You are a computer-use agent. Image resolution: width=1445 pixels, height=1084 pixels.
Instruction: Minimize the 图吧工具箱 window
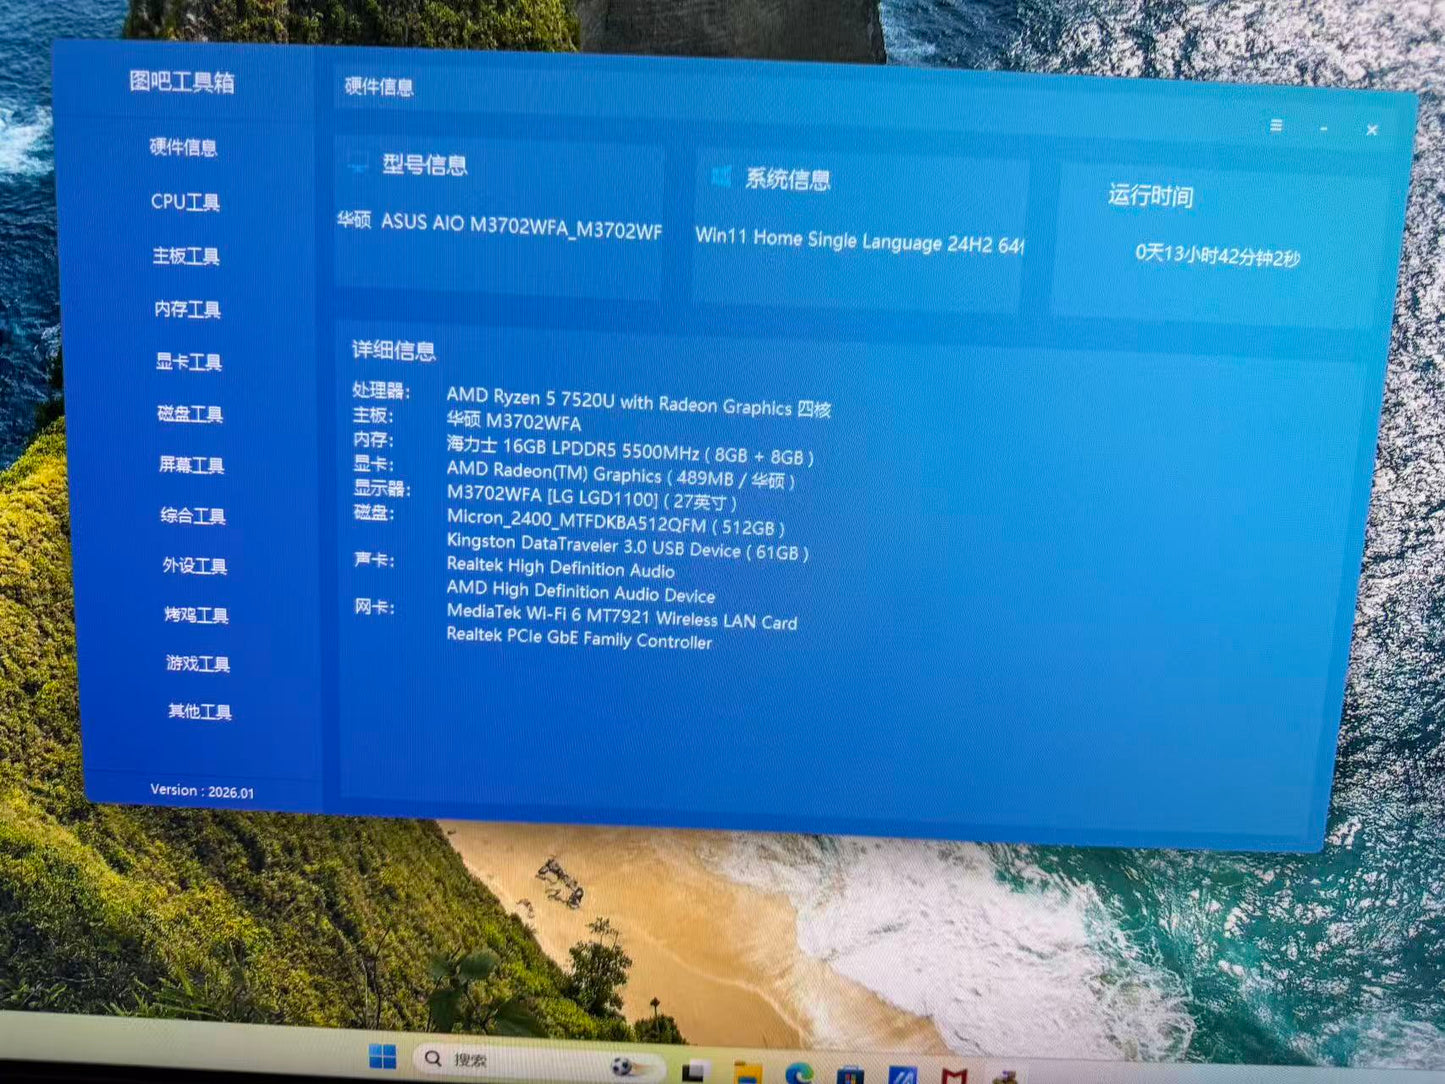pos(1324,128)
